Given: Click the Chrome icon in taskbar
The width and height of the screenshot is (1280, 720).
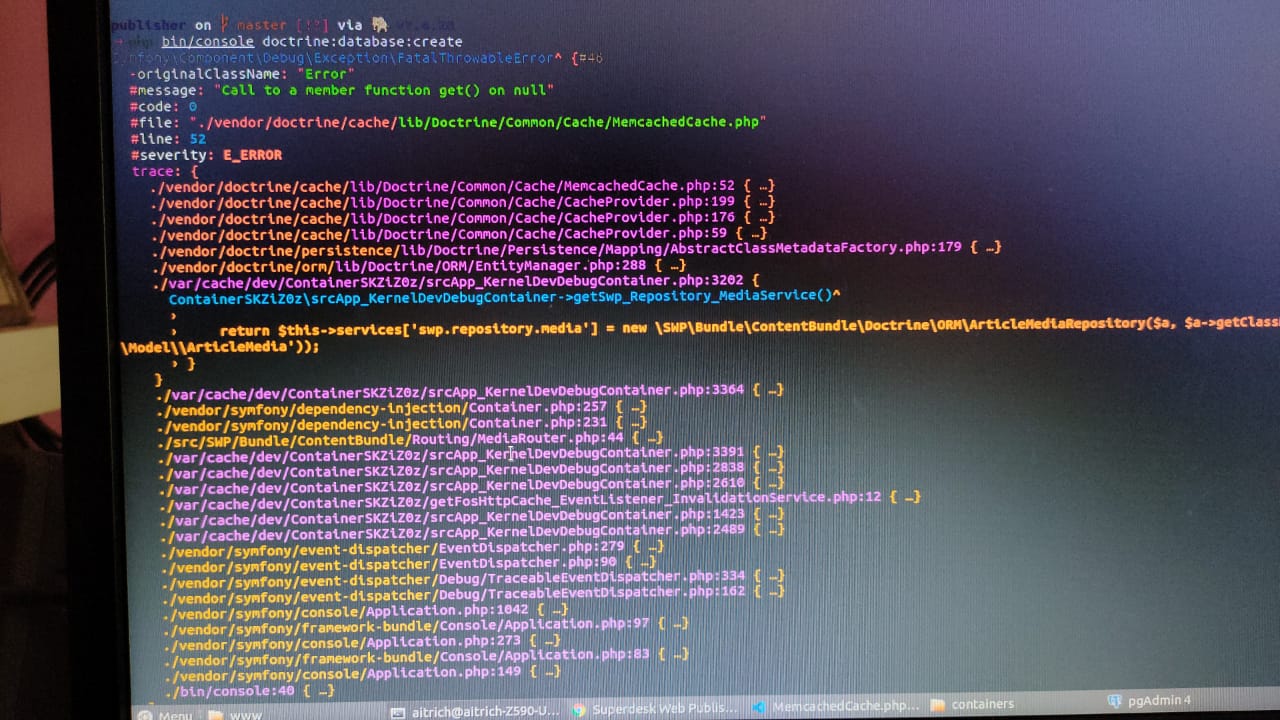Looking at the screenshot, I should (578, 710).
